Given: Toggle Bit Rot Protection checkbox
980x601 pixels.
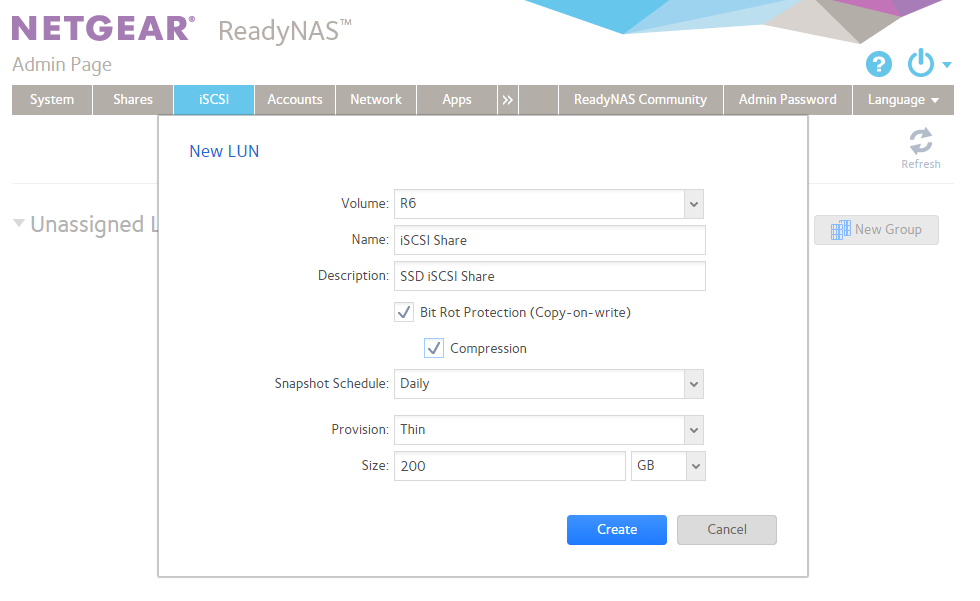Looking at the screenshot, I should pos(404,312).
